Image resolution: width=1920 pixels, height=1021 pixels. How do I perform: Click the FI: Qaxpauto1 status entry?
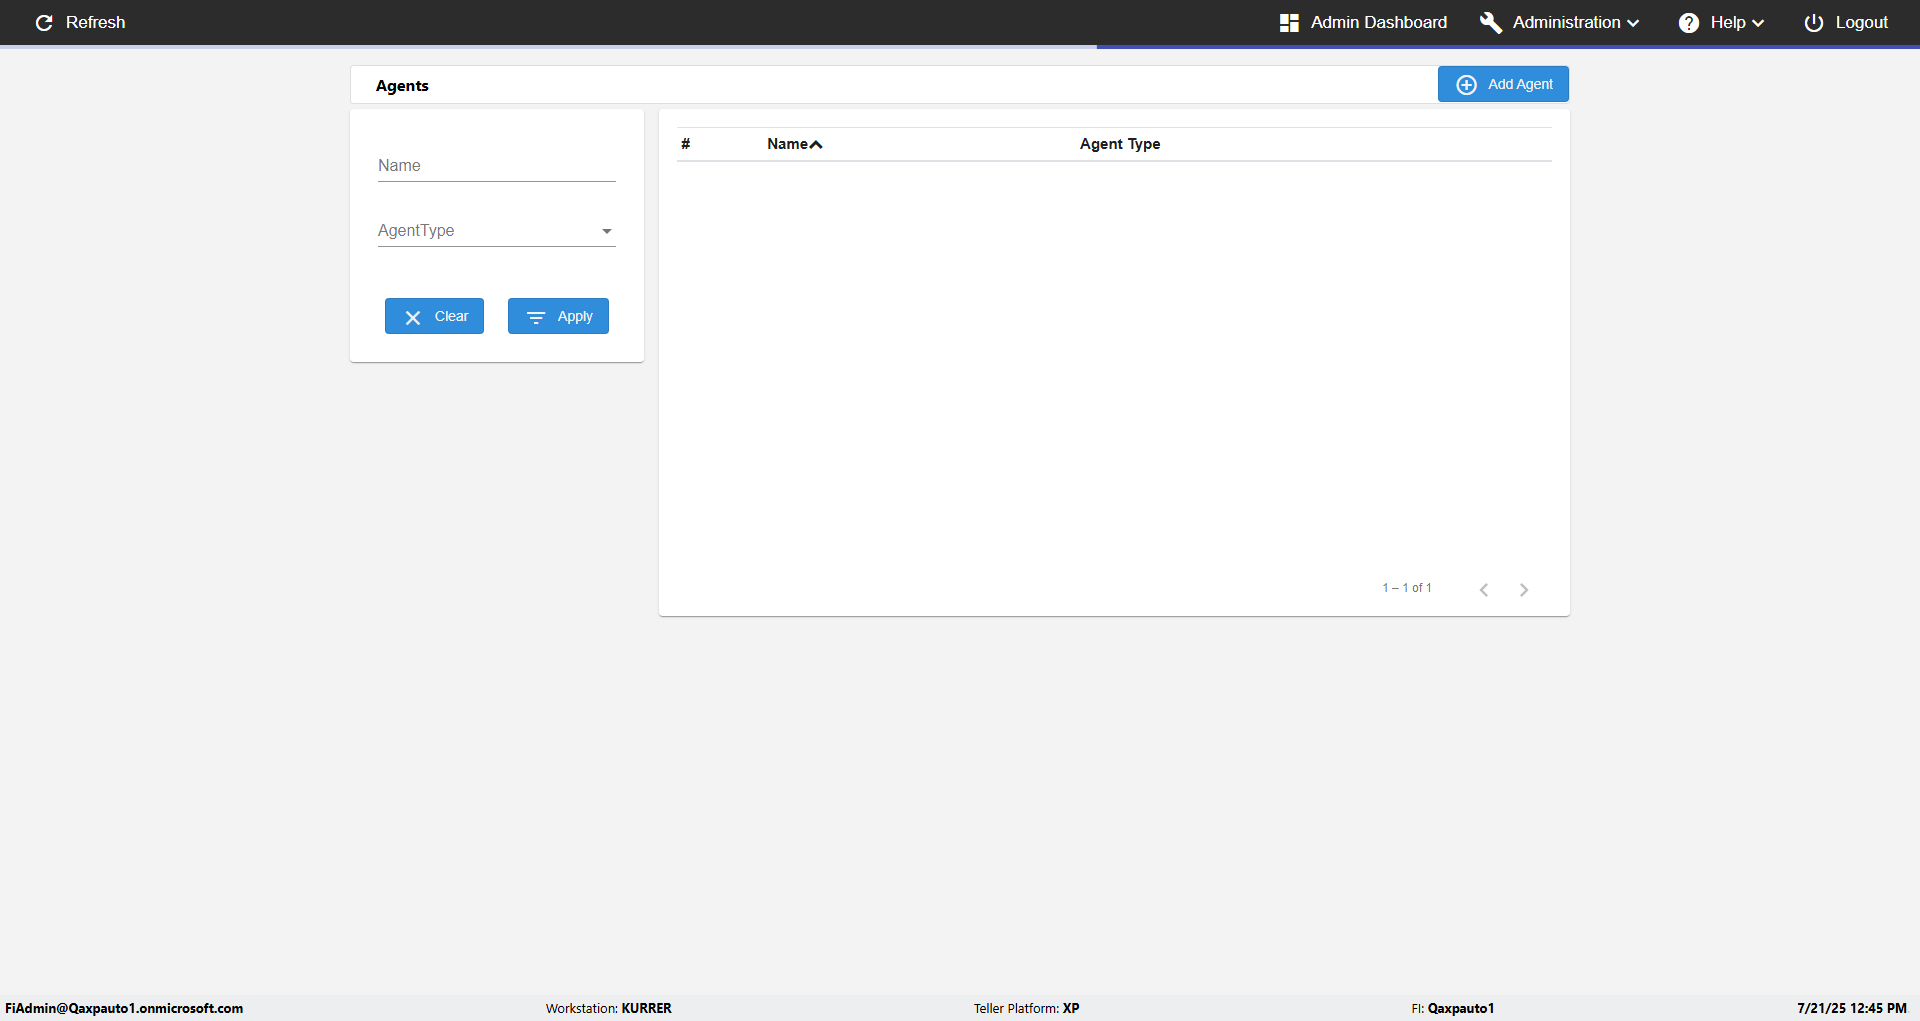1453,1008
